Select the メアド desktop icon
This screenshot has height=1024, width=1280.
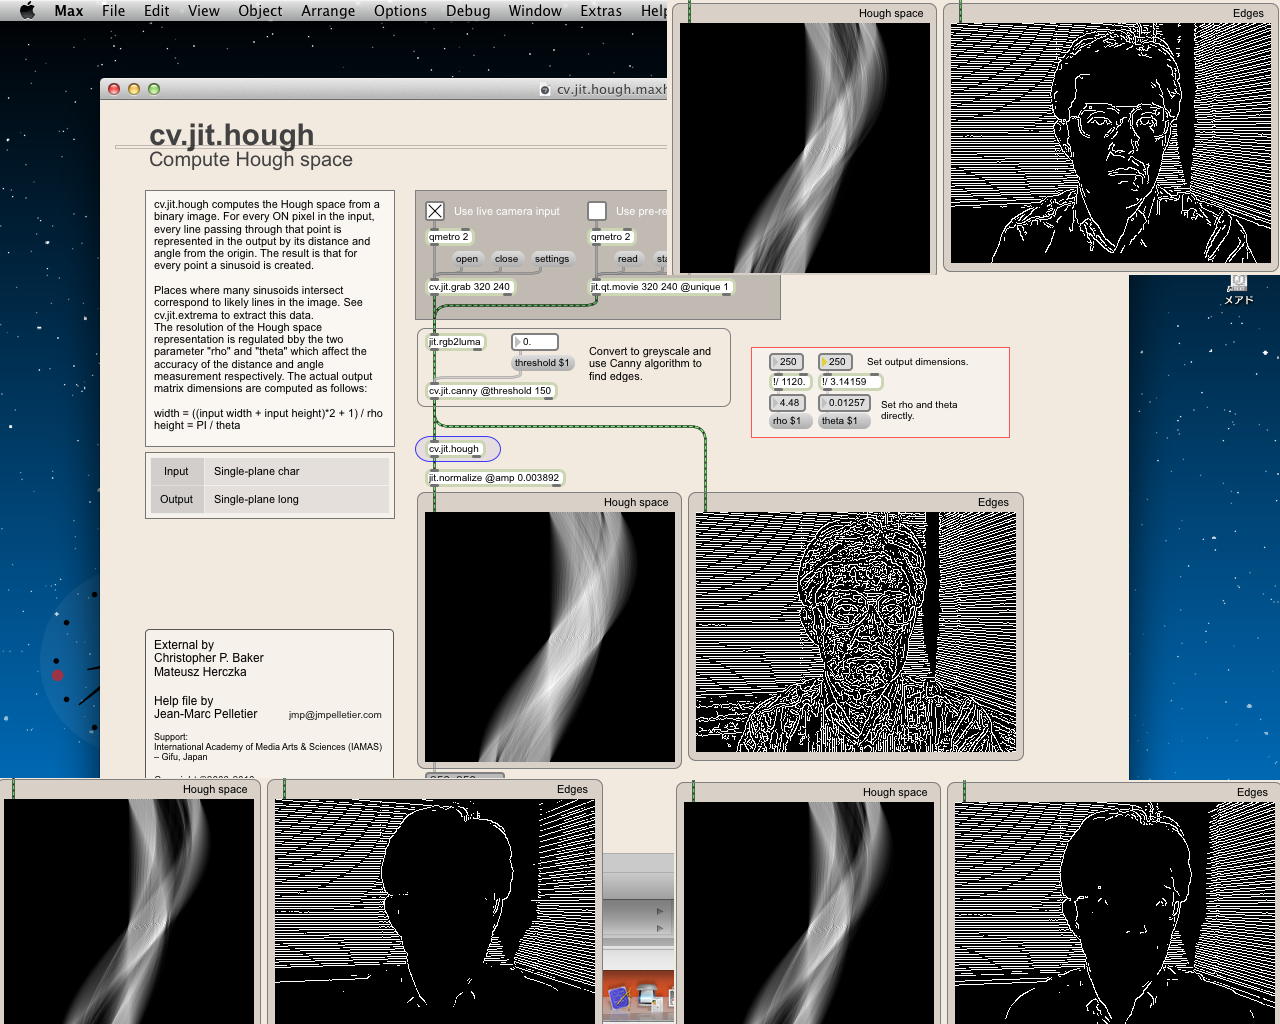pos(1239,290)
